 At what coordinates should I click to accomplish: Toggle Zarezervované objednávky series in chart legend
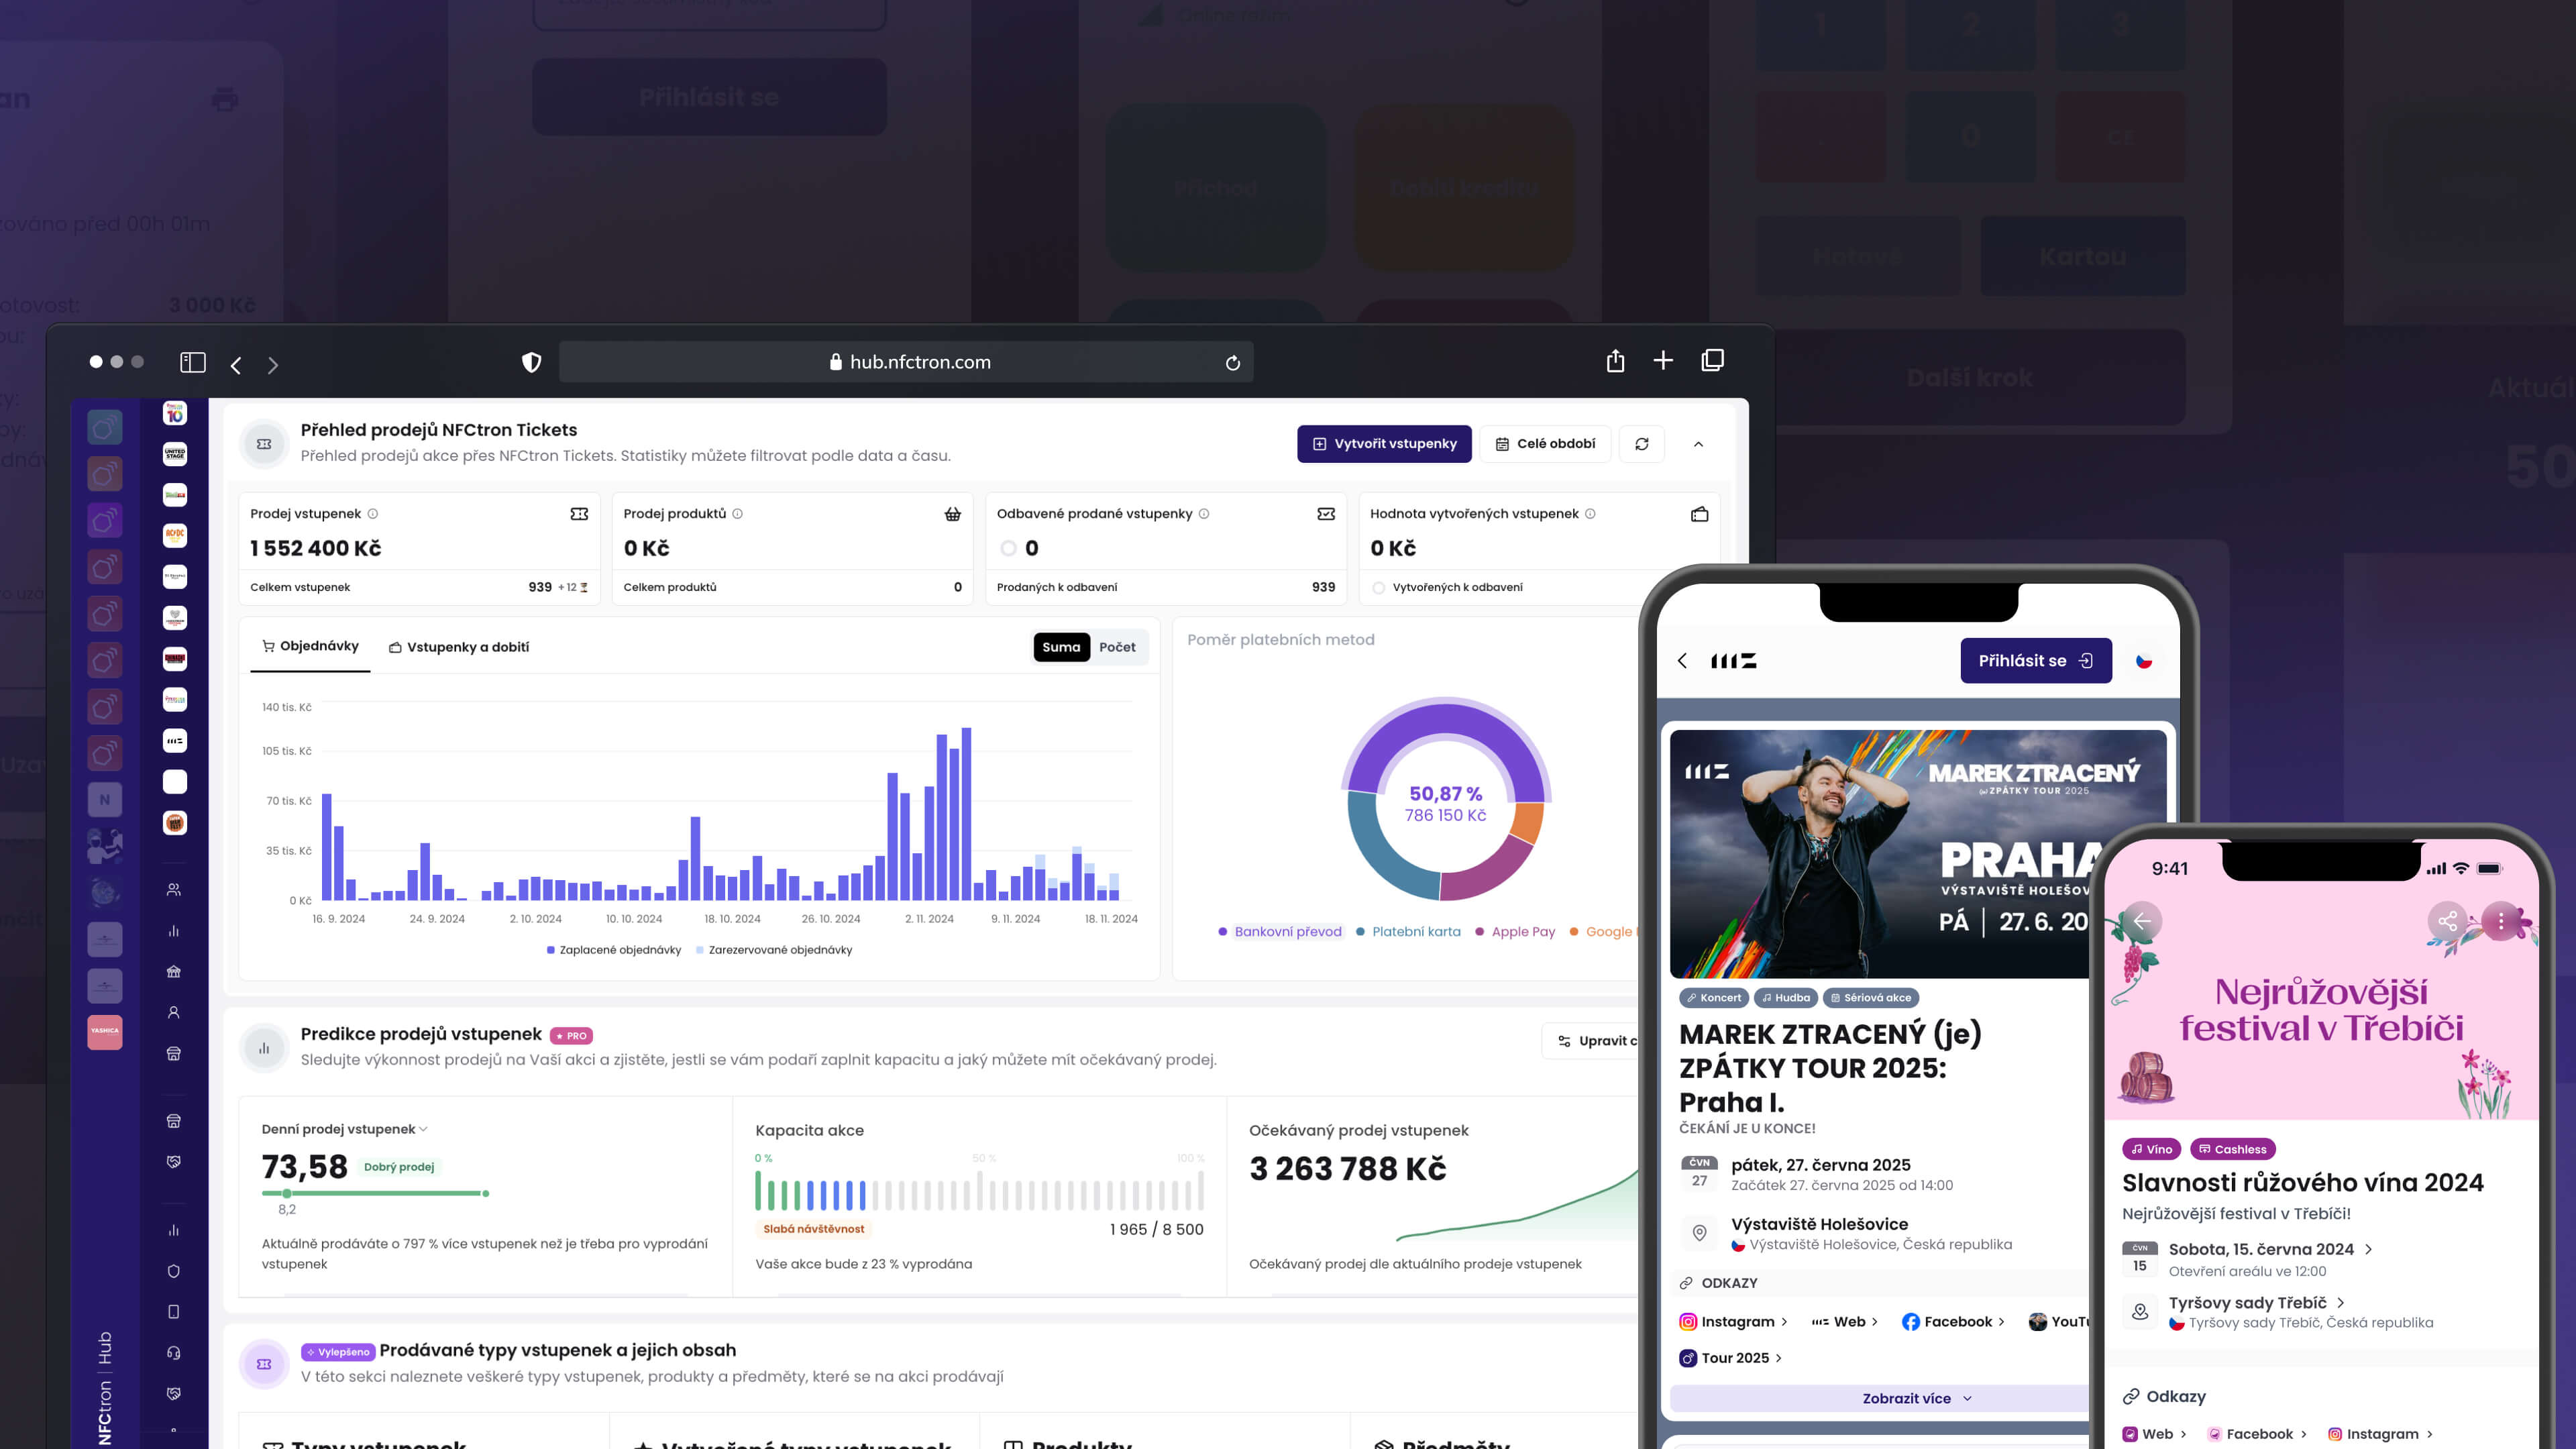pos(774,950)
